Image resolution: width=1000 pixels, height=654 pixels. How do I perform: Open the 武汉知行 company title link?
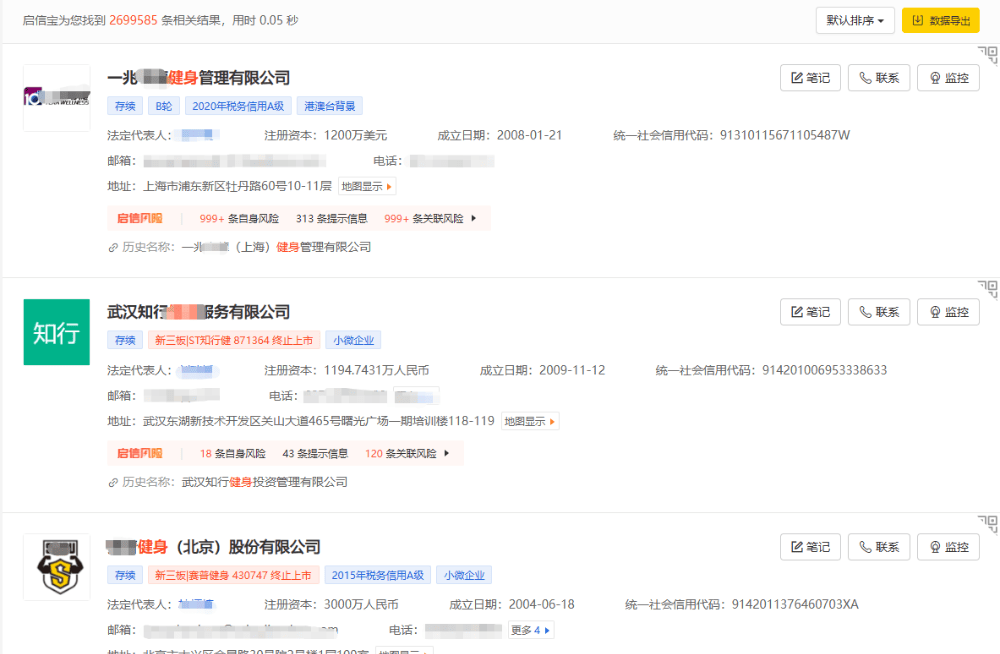[x=198, y=312]
